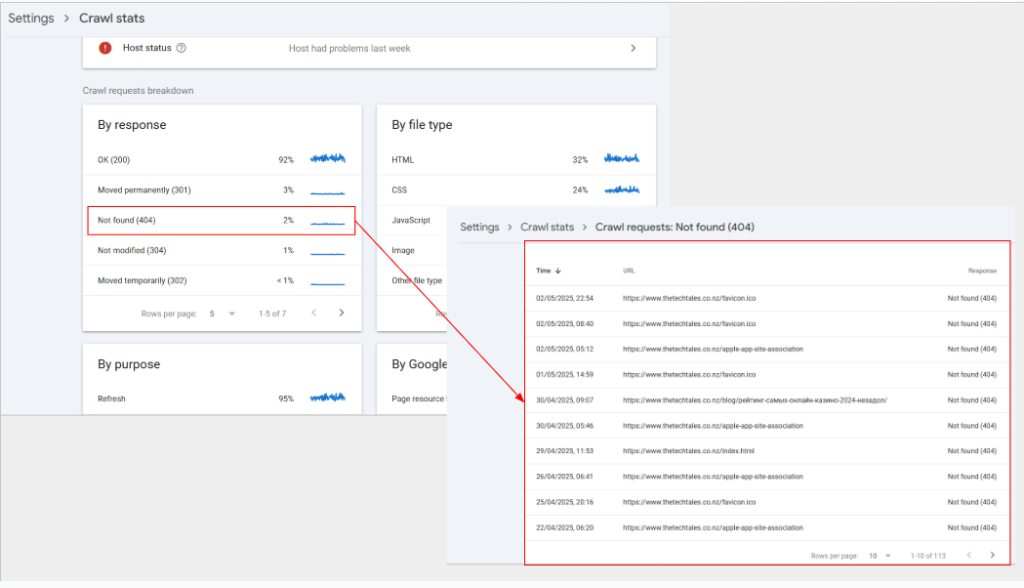Go to previous page of By response table
This screenshot has height=588, width=1024.
[x=314, y=313]
